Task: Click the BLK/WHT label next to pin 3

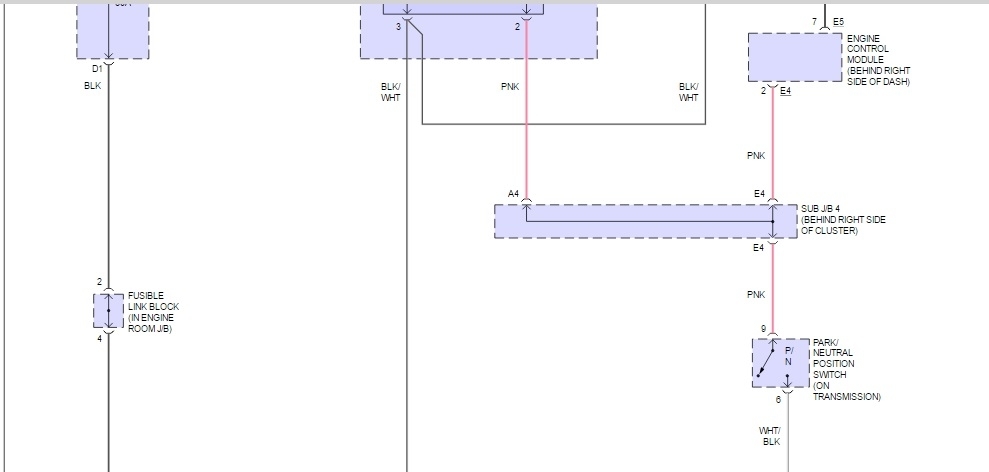Action: [390, 92]
